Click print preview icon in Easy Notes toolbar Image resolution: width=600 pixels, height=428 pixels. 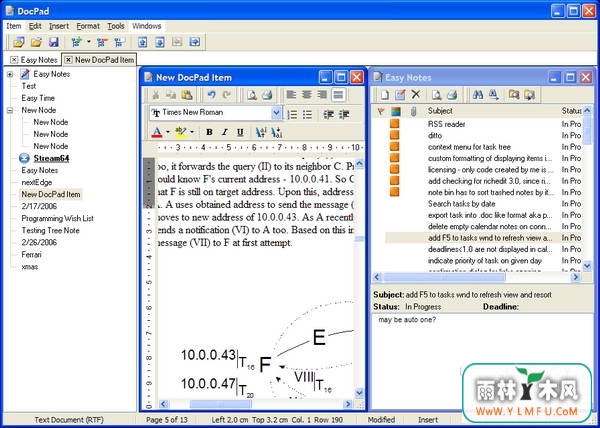pyautogui.click(x=437, y=94)
